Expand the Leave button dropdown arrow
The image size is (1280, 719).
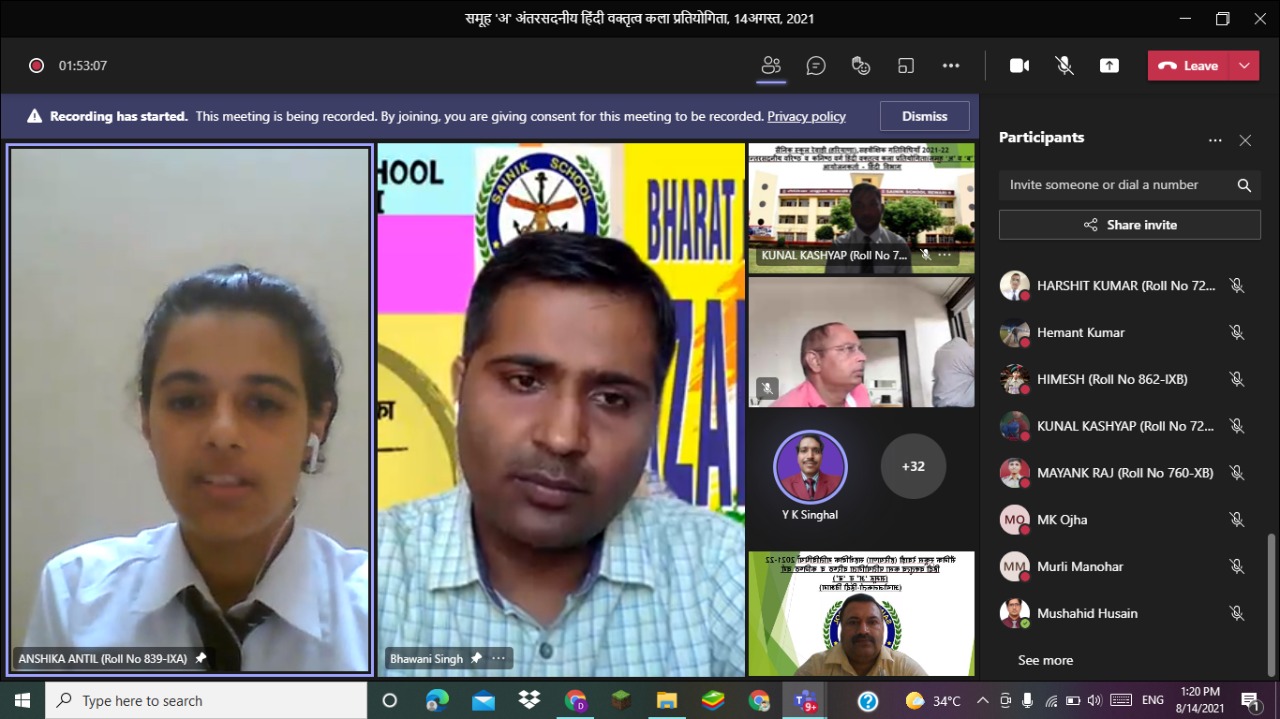tap(1244, 66)
